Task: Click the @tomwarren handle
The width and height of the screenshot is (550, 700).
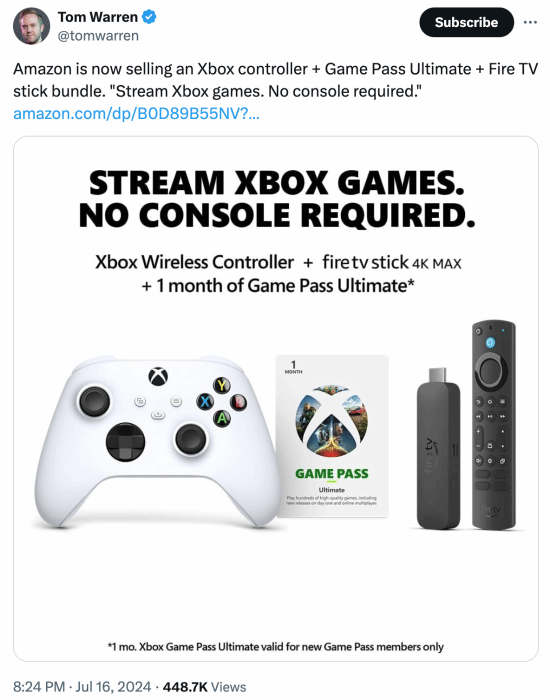Action: point(98,36)
